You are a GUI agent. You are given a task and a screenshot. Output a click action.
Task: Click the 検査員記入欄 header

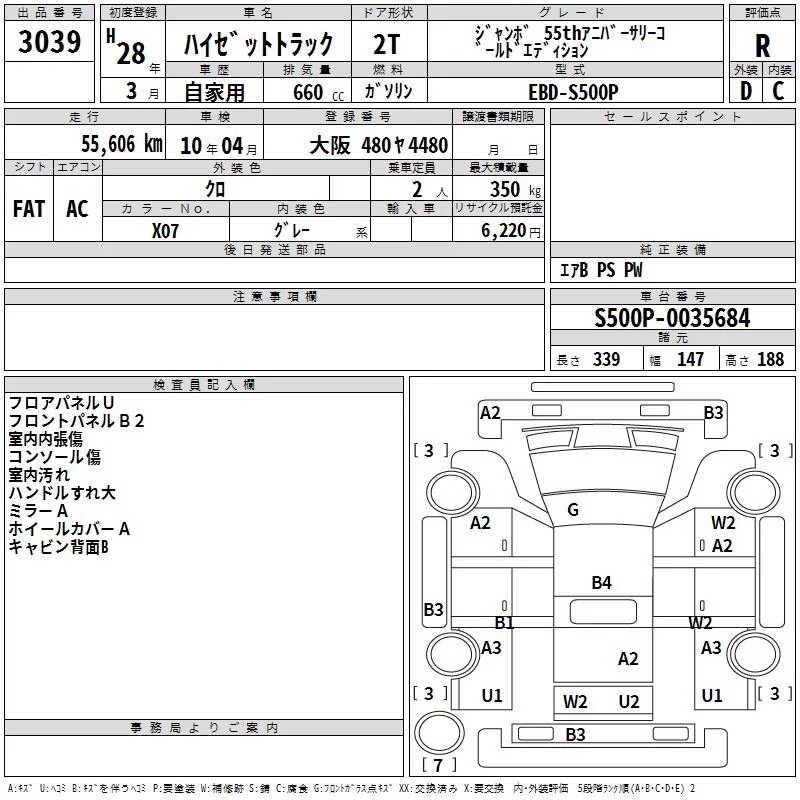tap(204, 384)
